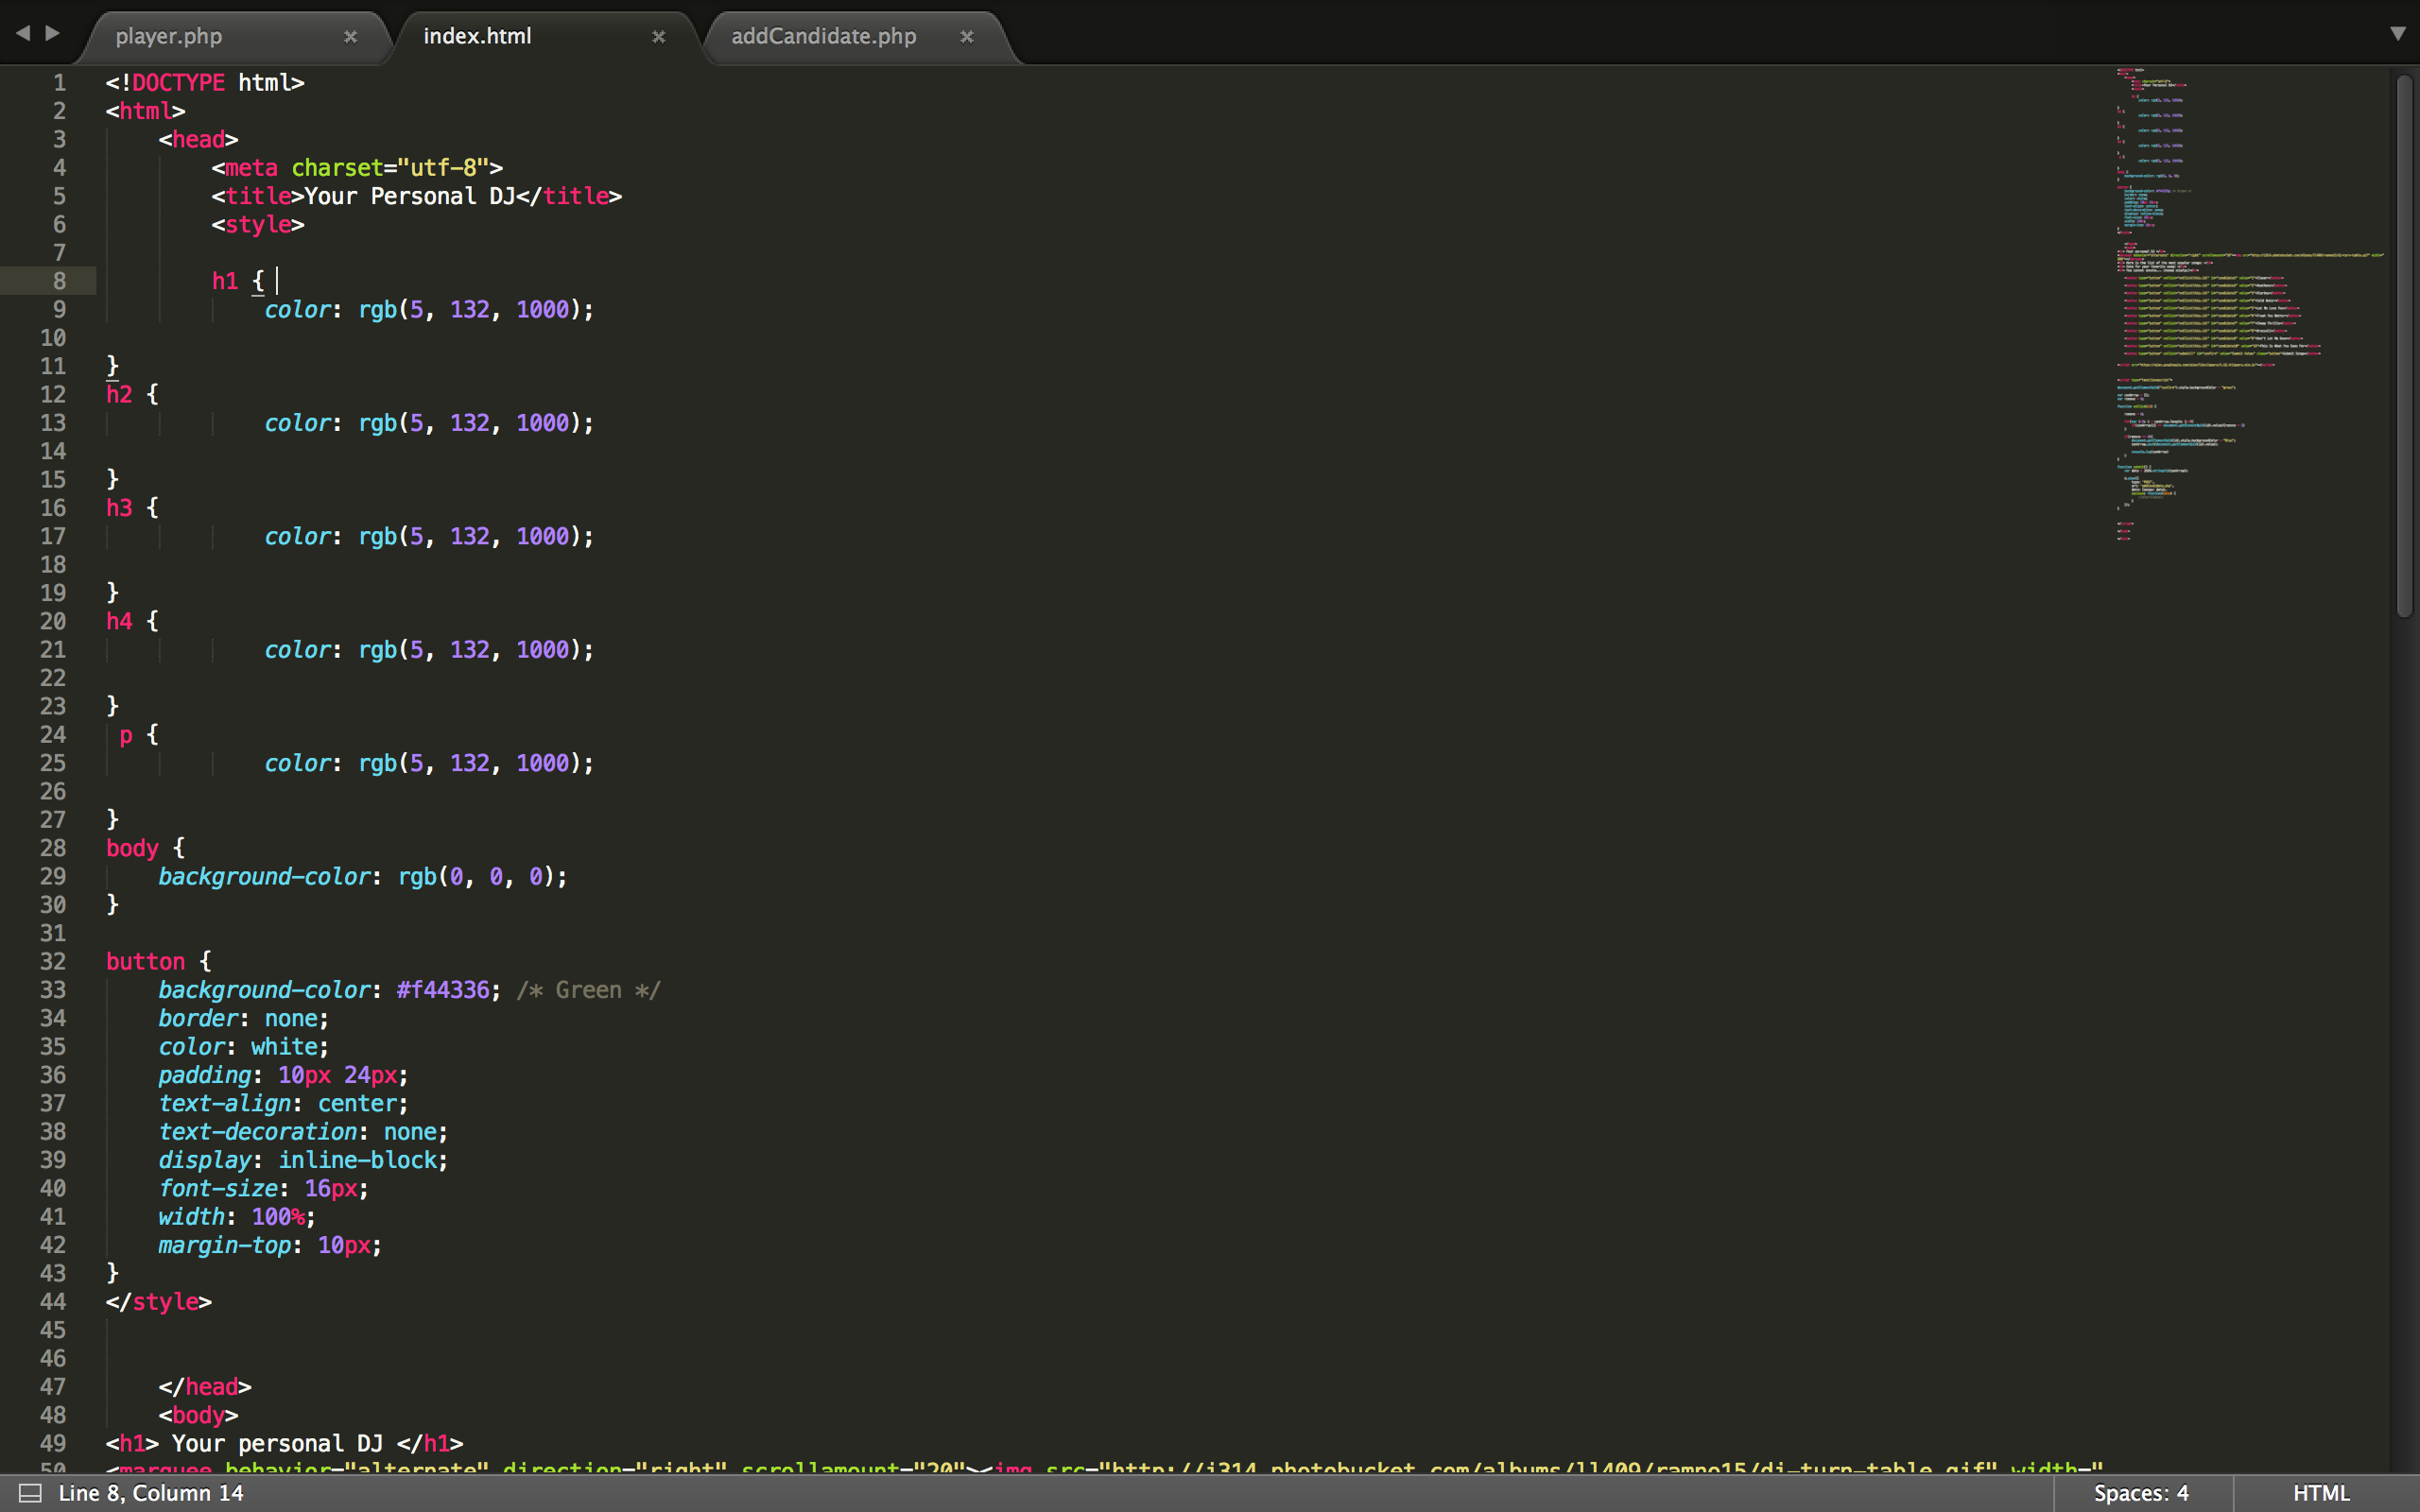Open the Spaces: 4 indentation menu
The image size is (2420, 1512).
[x=2140, y=1492]
